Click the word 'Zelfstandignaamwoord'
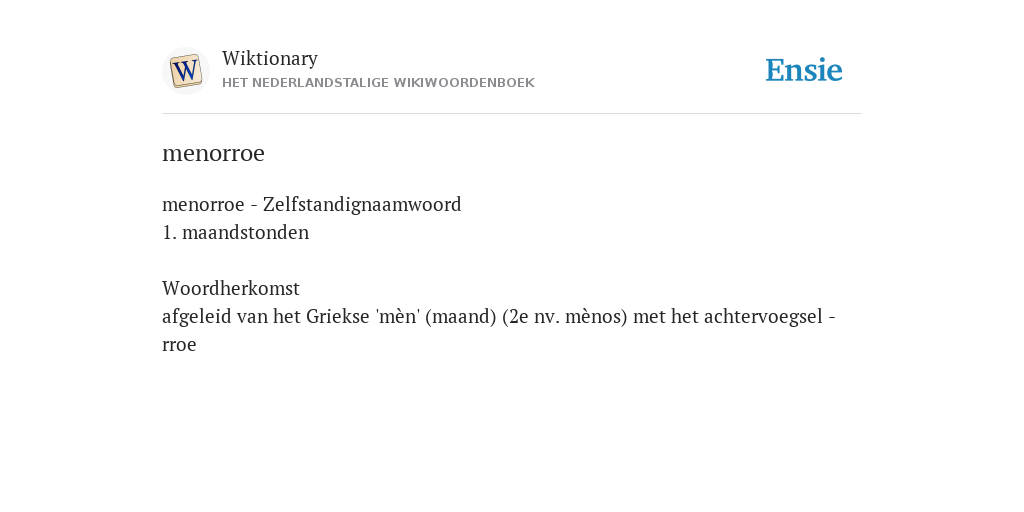Screen dimensions: 1024x512 [362, 204]
